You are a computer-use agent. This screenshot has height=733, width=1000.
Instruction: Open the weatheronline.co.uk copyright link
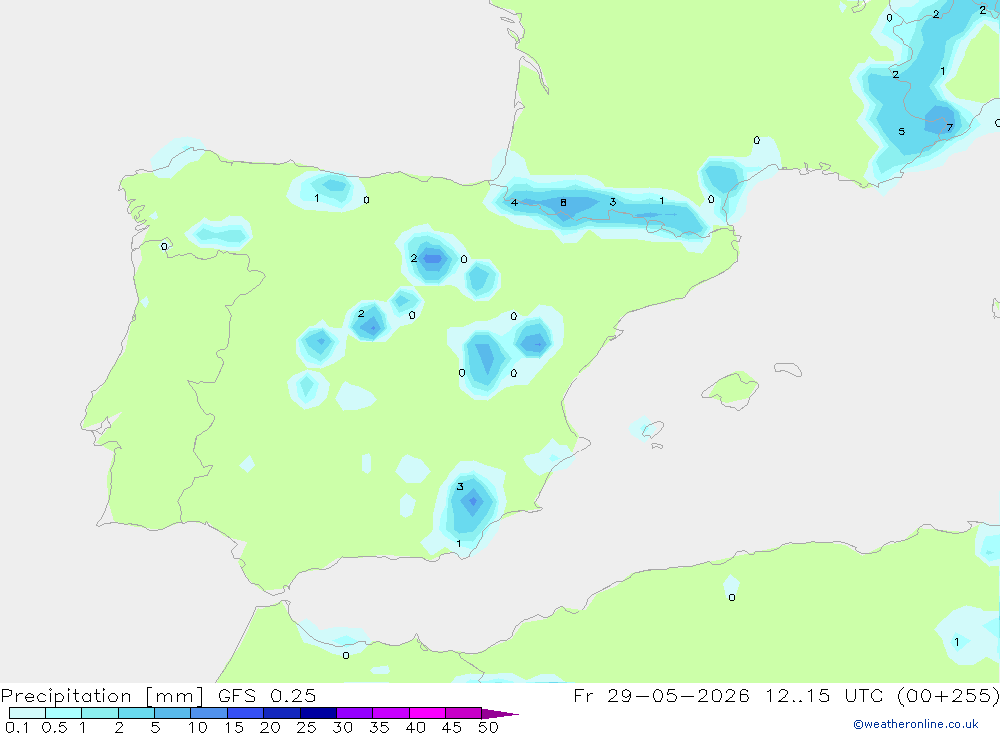(916, 724)
